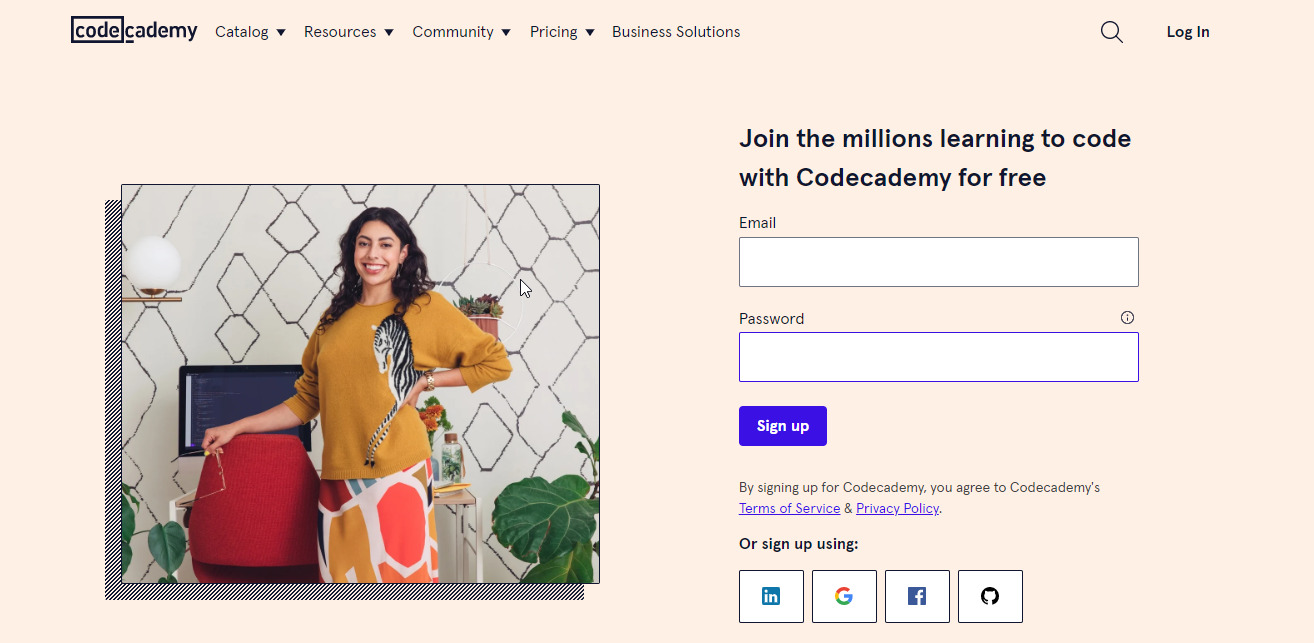Expand the Pricing dropdown
This screenshot has height=643, width=1314.
561,31
